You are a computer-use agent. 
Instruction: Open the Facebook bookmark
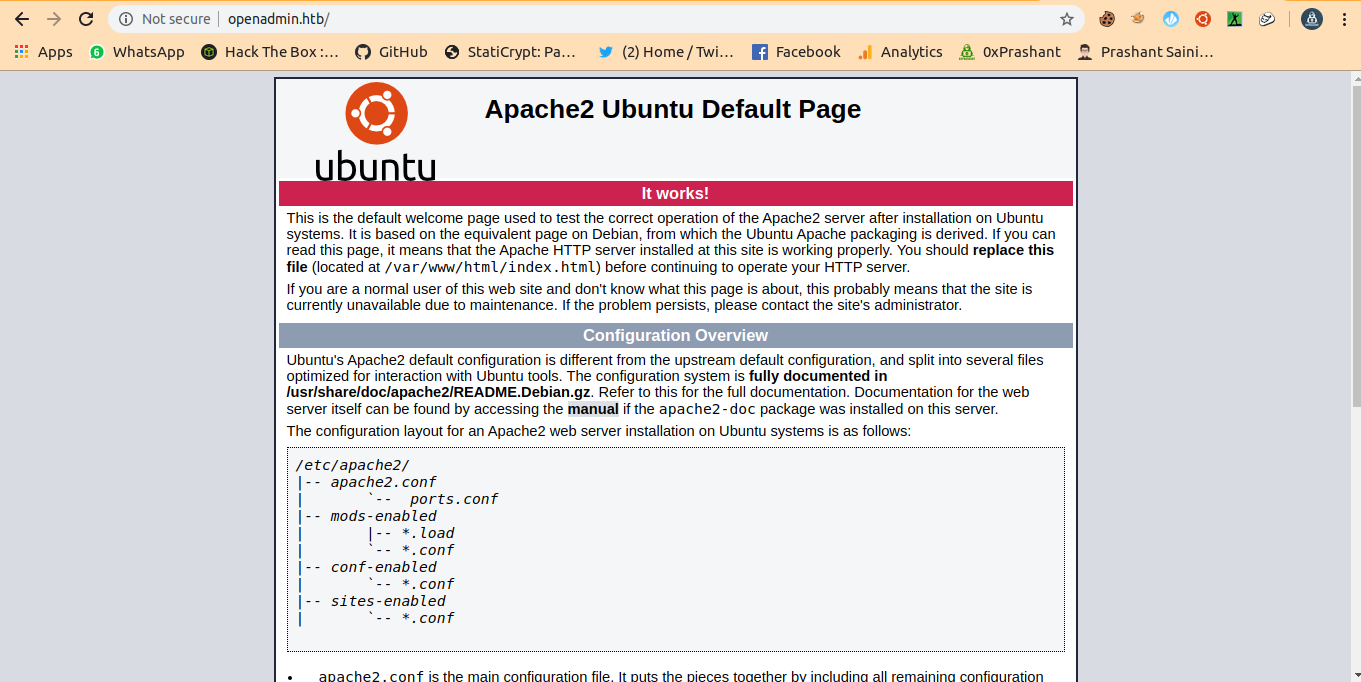(x=796, y=52)
